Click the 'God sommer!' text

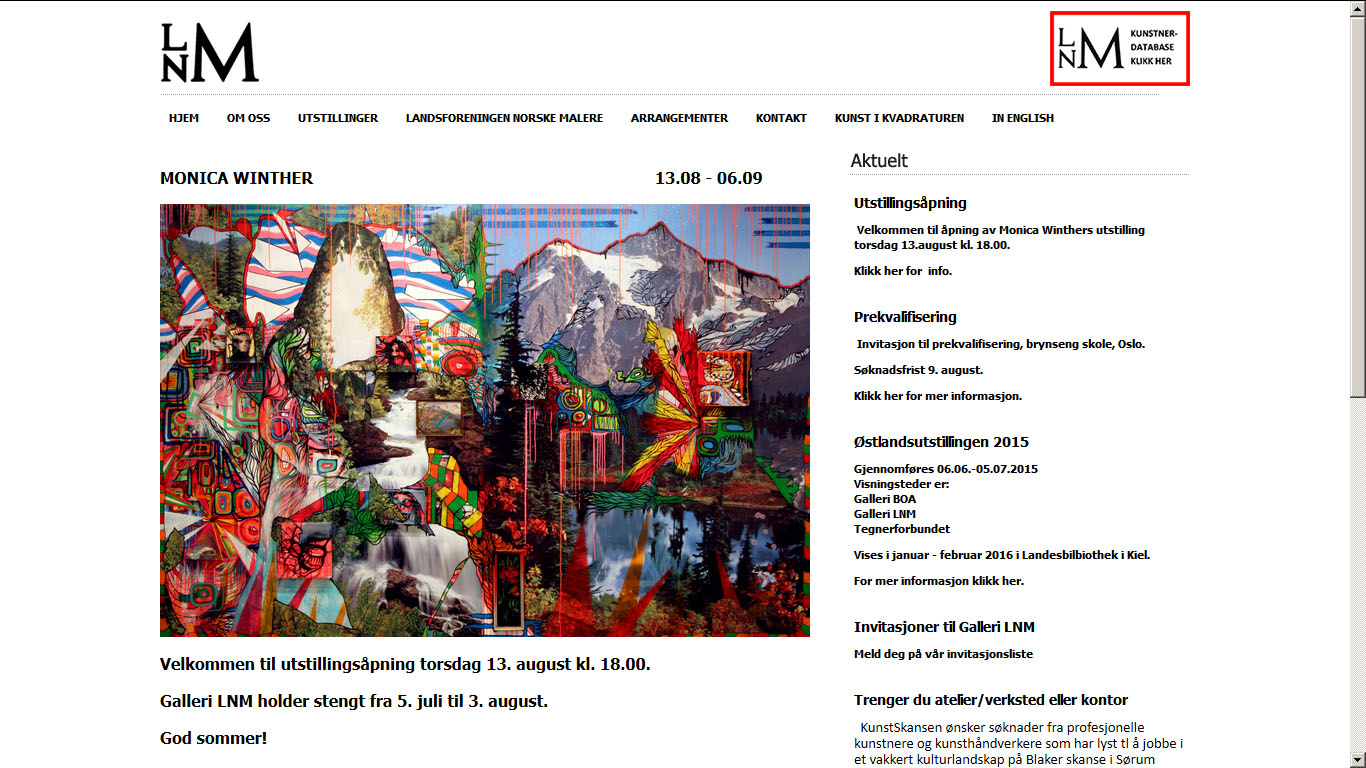pyautogui.click(x=214, y=739)
